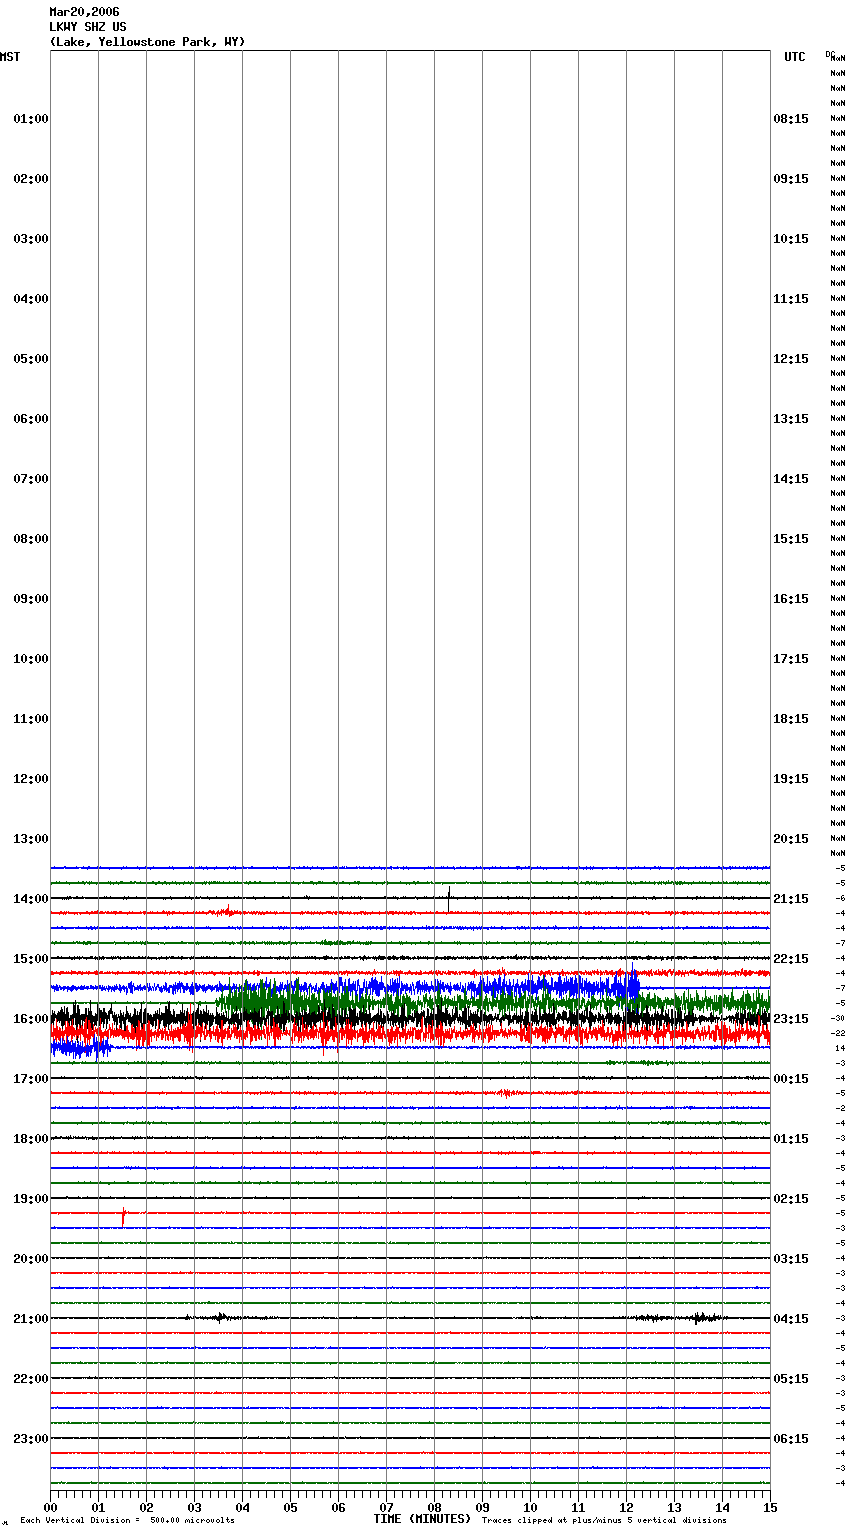850x1534 pixels.
Task: Click the 'Each Vertical Division = 500.00 microvolts' note
Action: click(127, 1521)
